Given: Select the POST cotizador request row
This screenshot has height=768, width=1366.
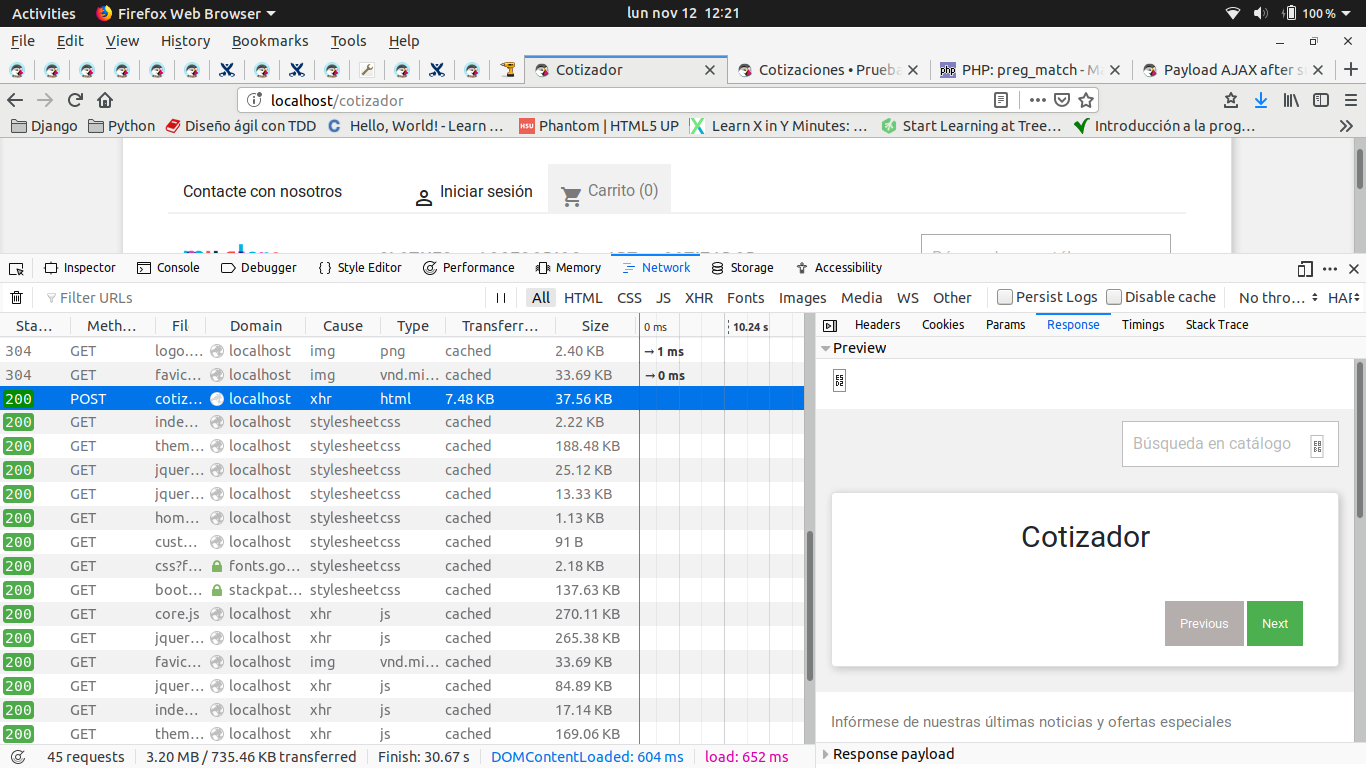Looking at the screenshot, I should point(402,399).
